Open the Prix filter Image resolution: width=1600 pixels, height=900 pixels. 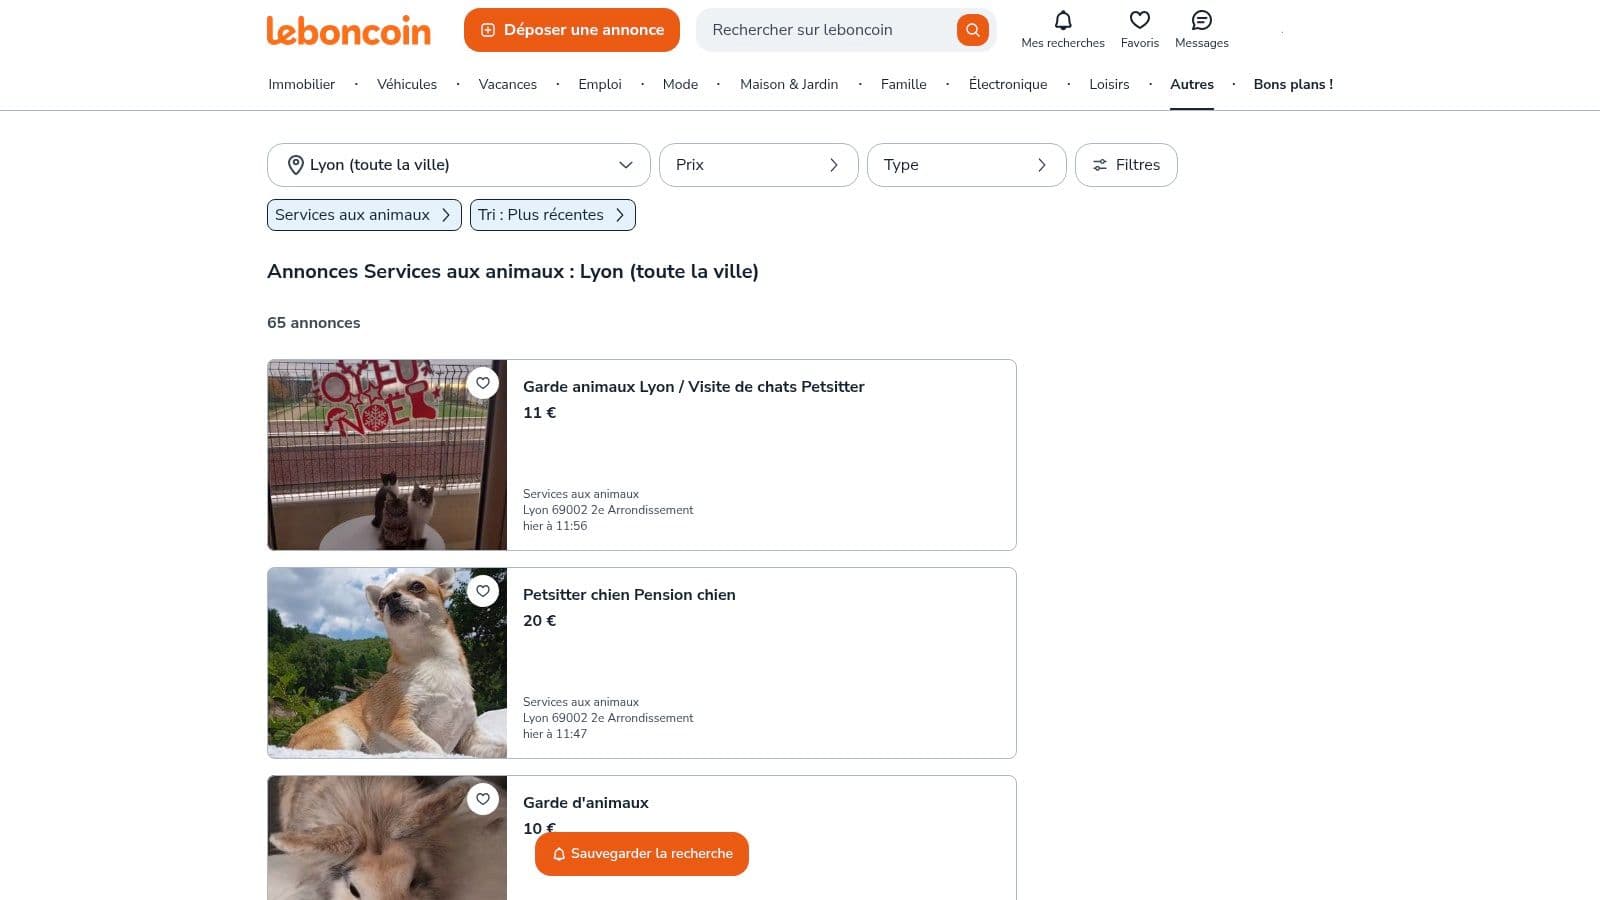(x=758, y=165)
